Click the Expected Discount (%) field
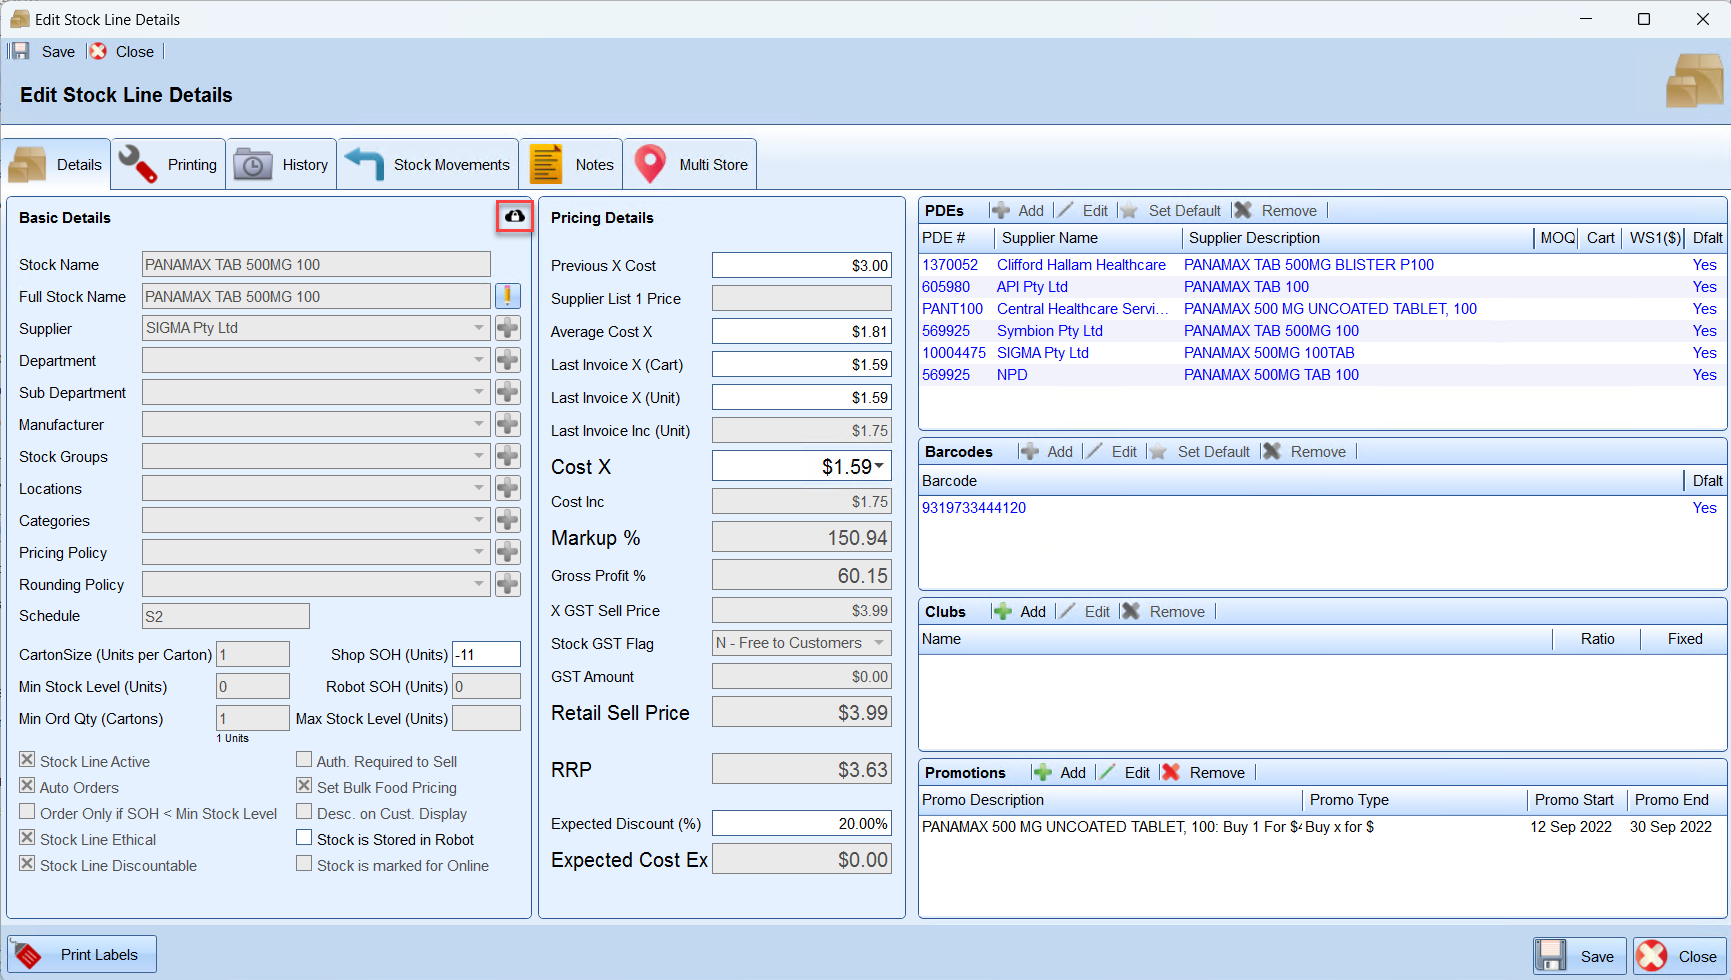This screenshot has height=980, width=1731. coord(801,823)
